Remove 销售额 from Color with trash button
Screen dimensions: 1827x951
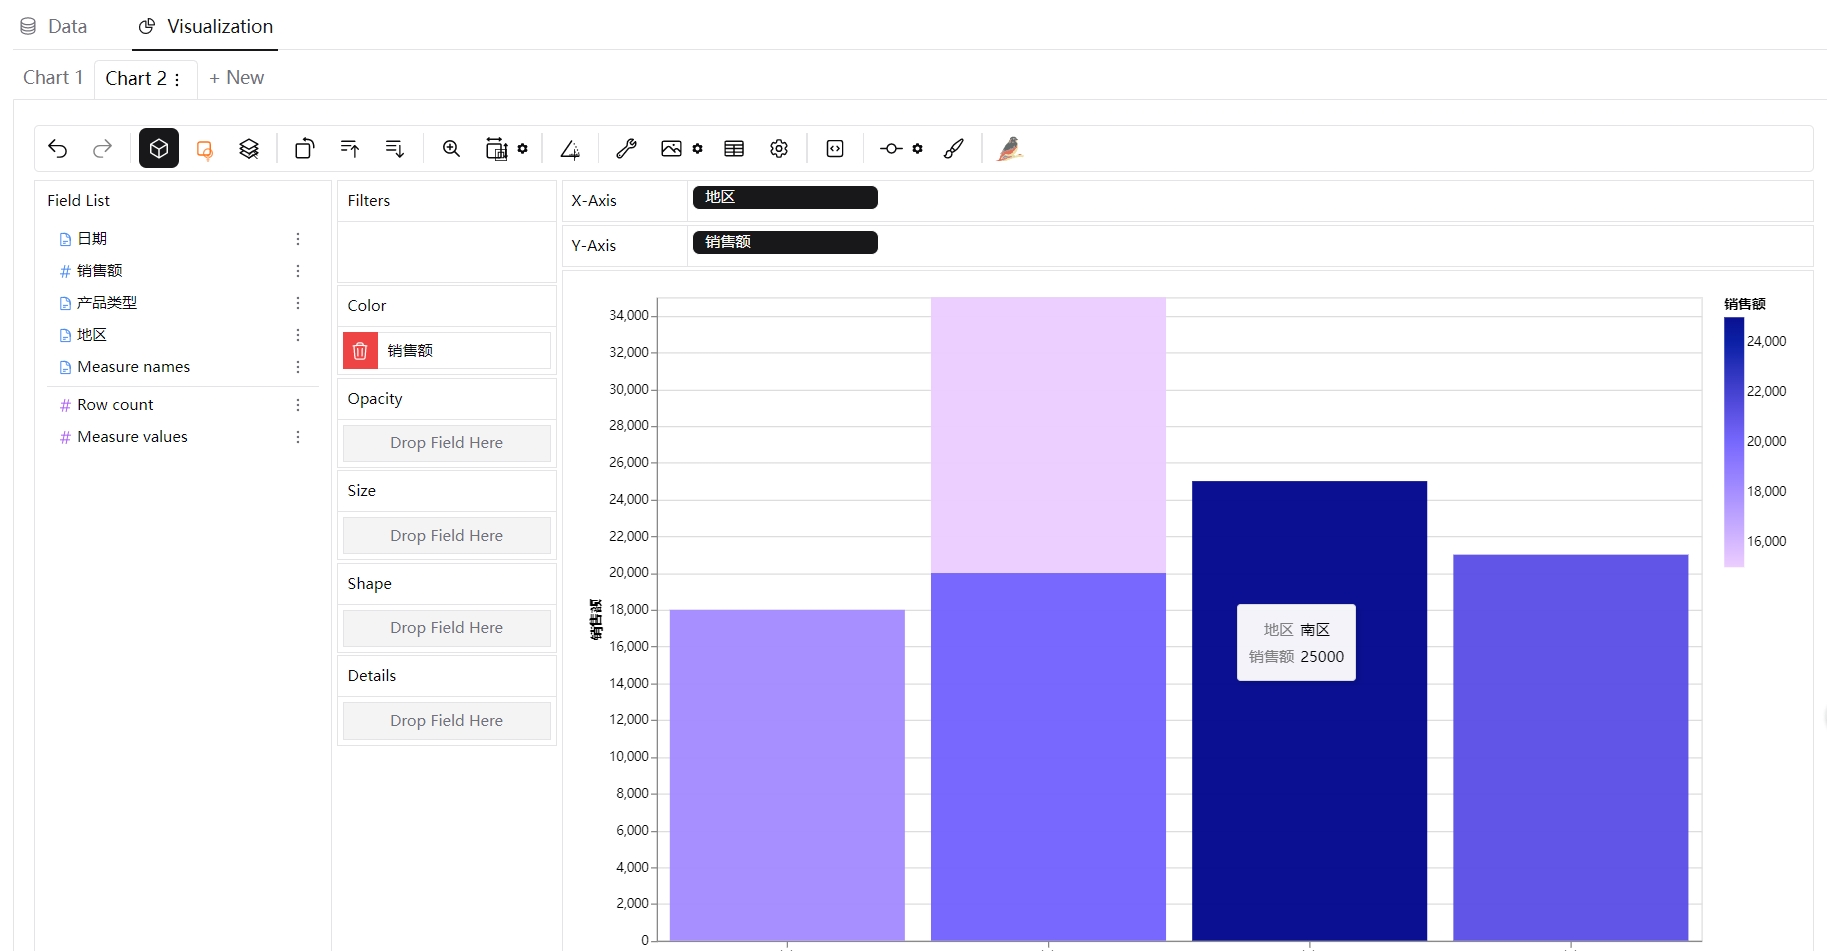coord(360,351)
